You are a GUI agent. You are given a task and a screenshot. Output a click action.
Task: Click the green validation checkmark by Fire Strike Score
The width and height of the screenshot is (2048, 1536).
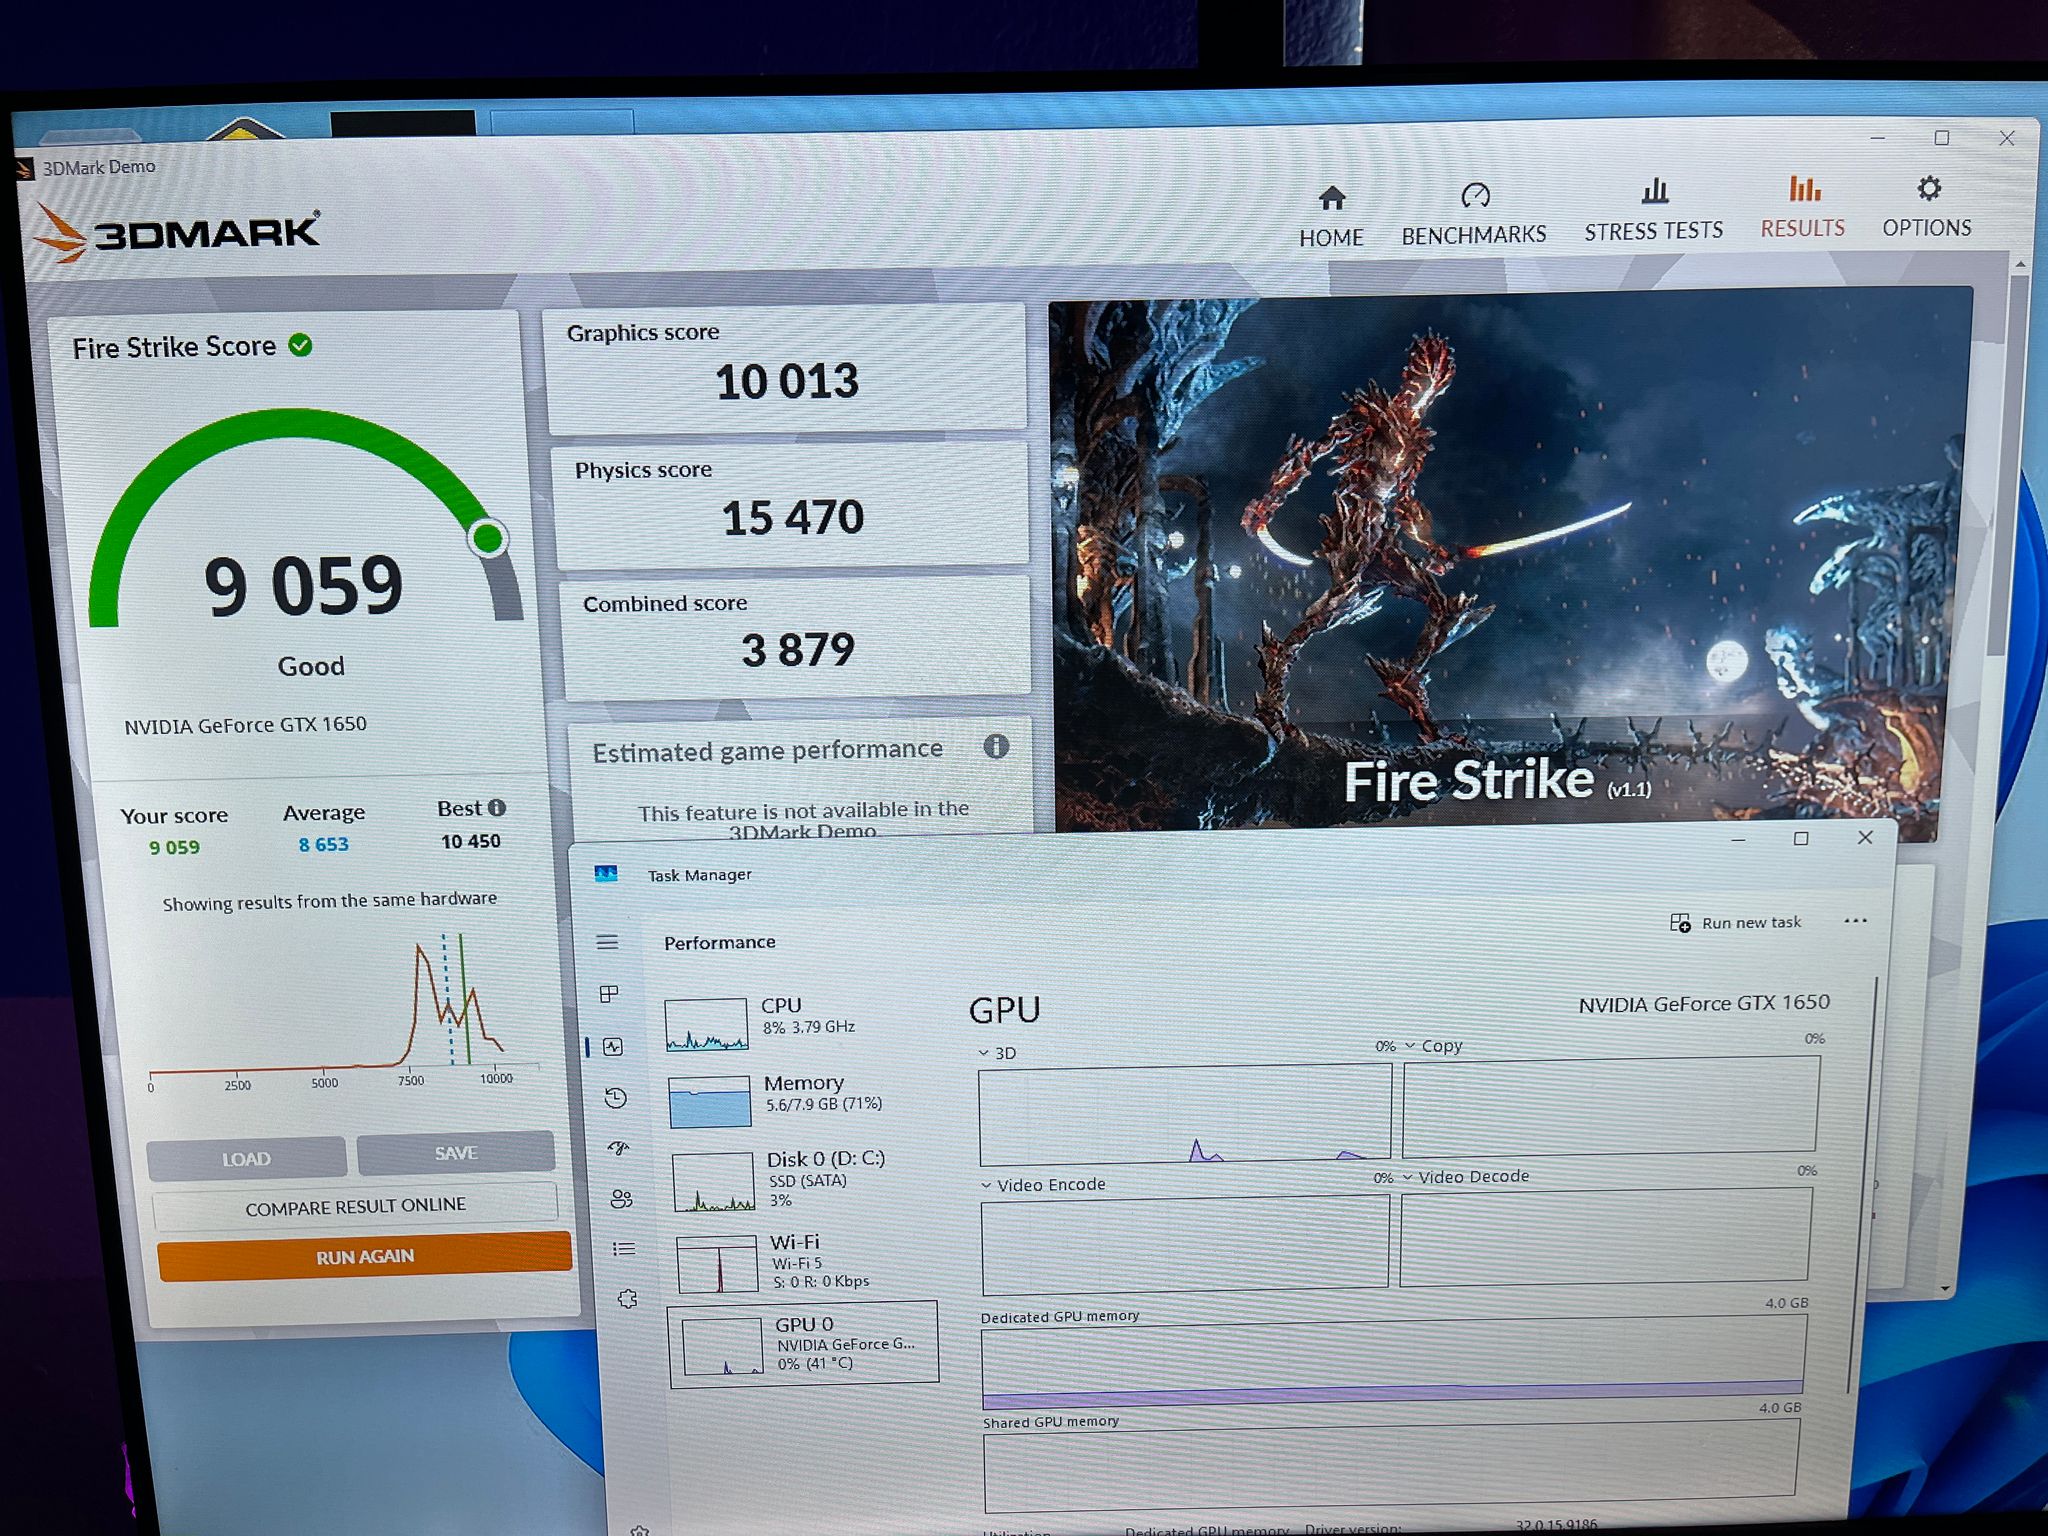coord(300,345)
